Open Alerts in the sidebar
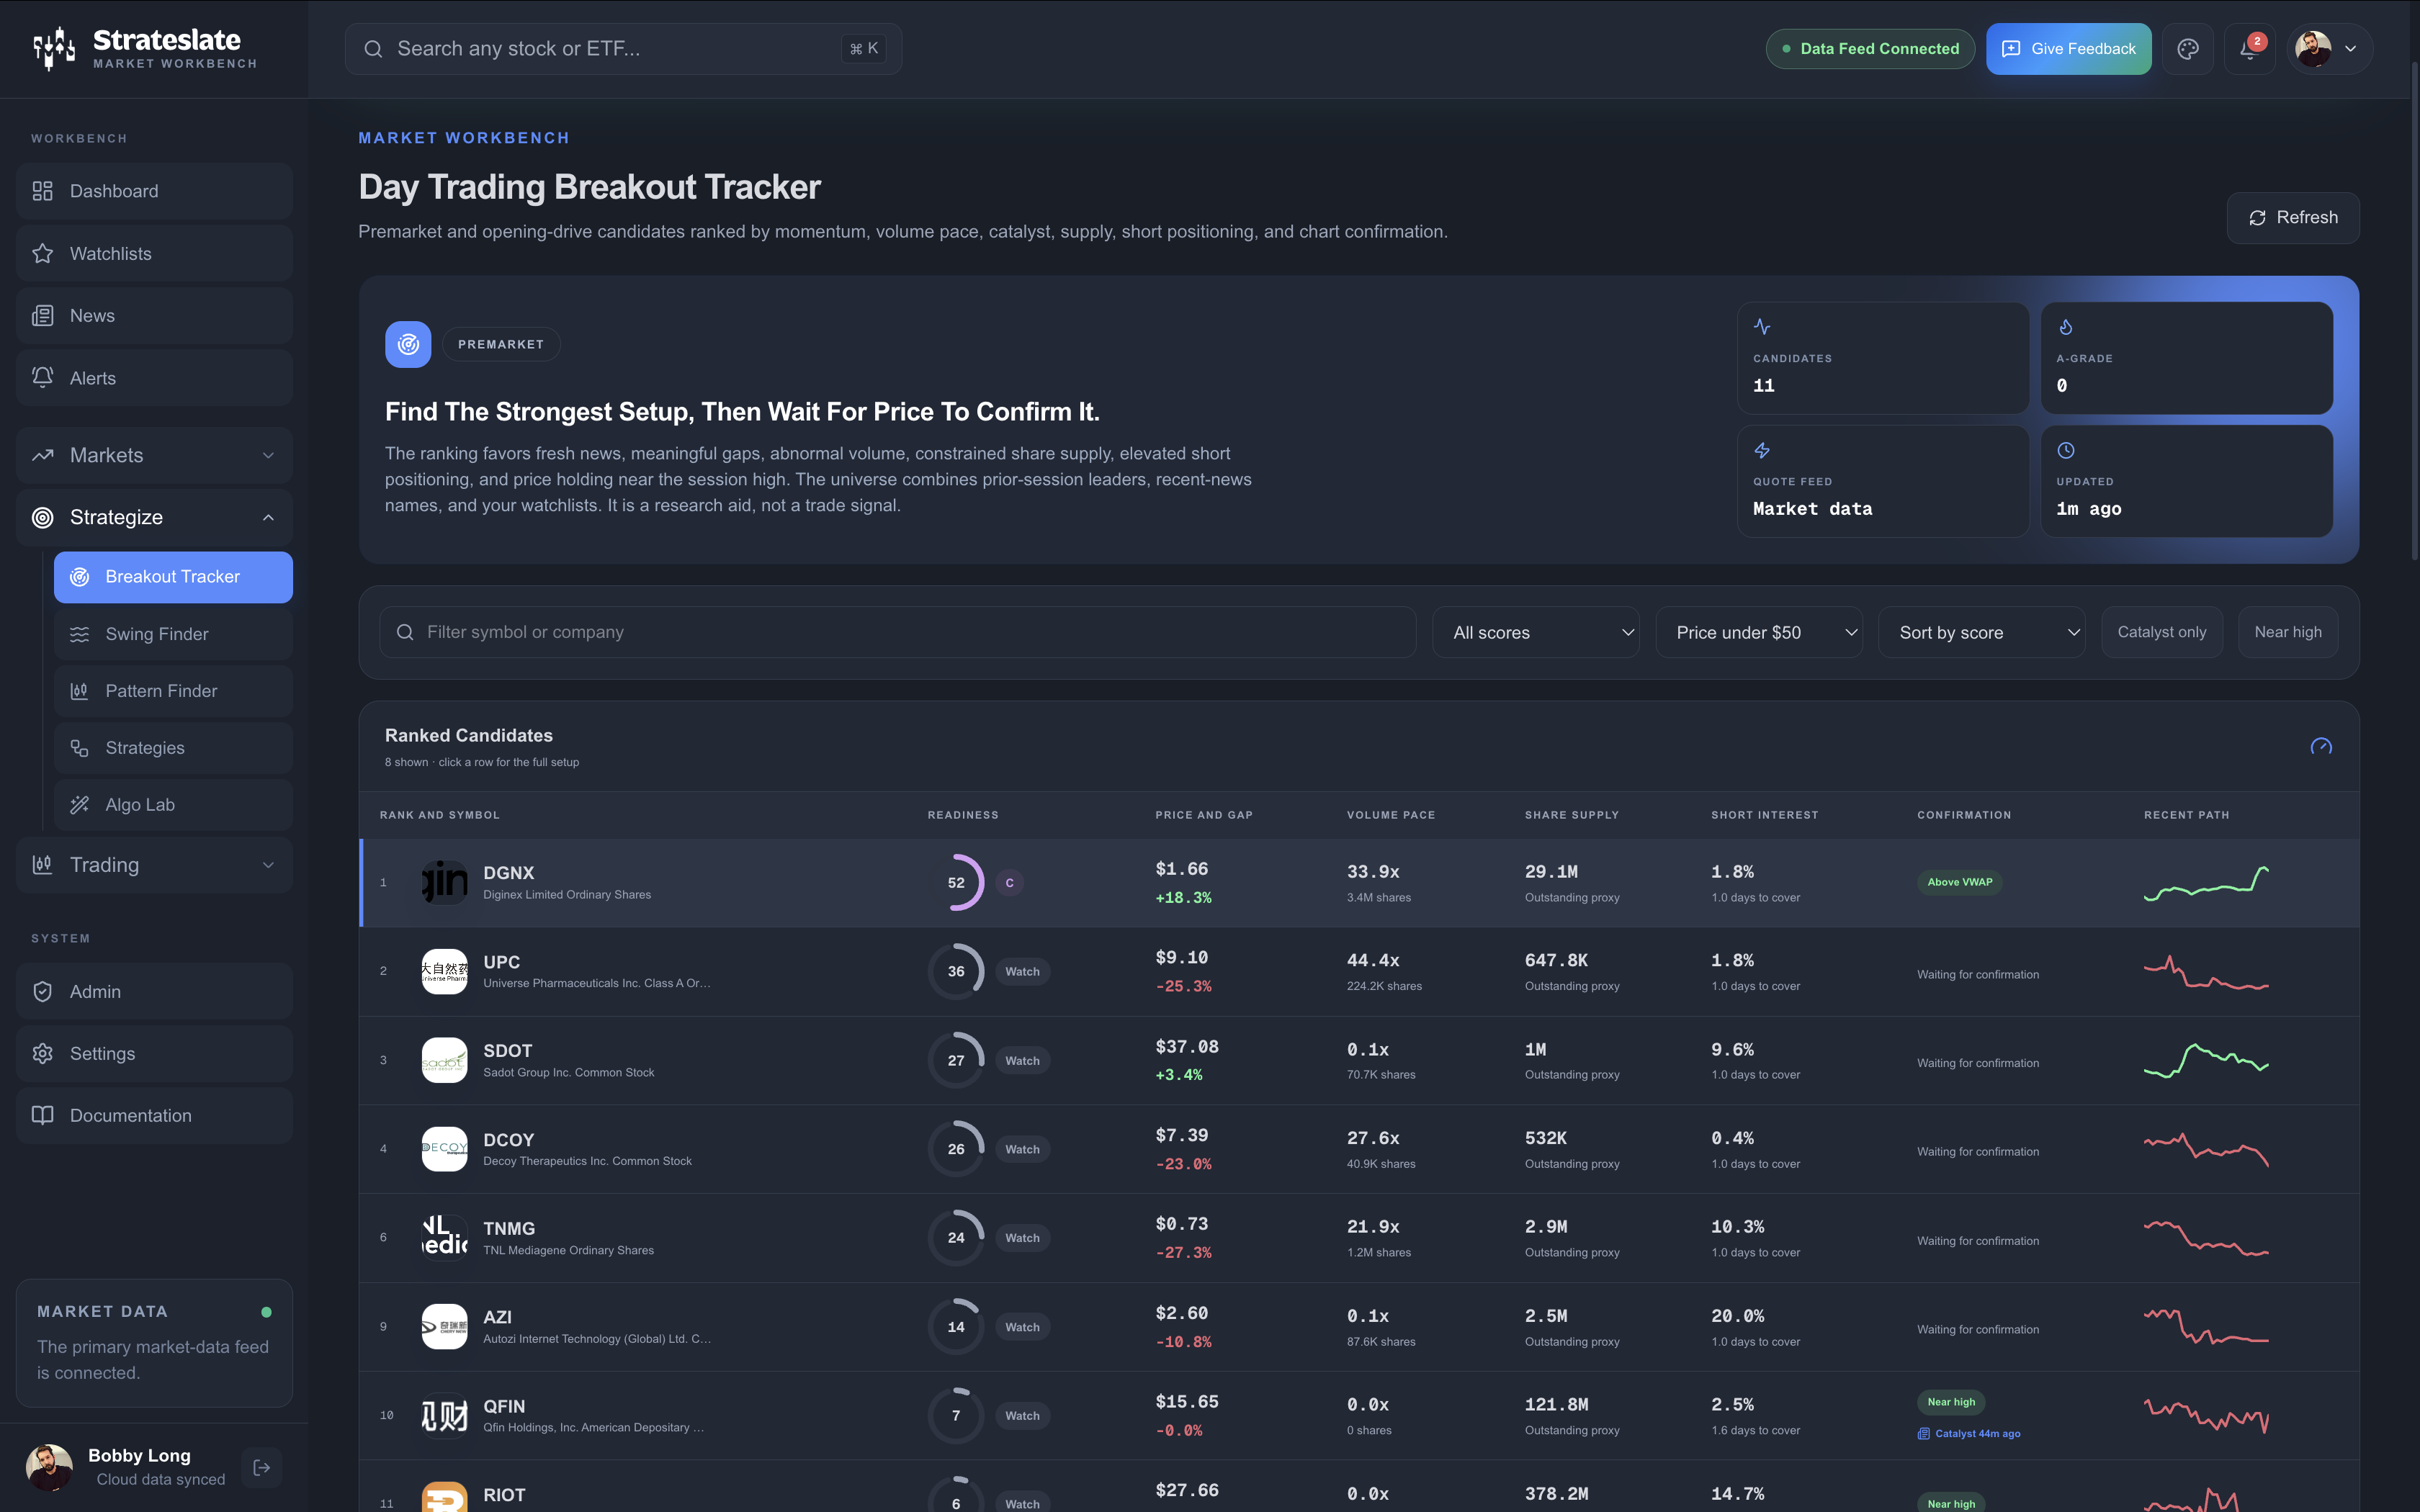The image size is (2420, 1512). (x=154, y=378)
